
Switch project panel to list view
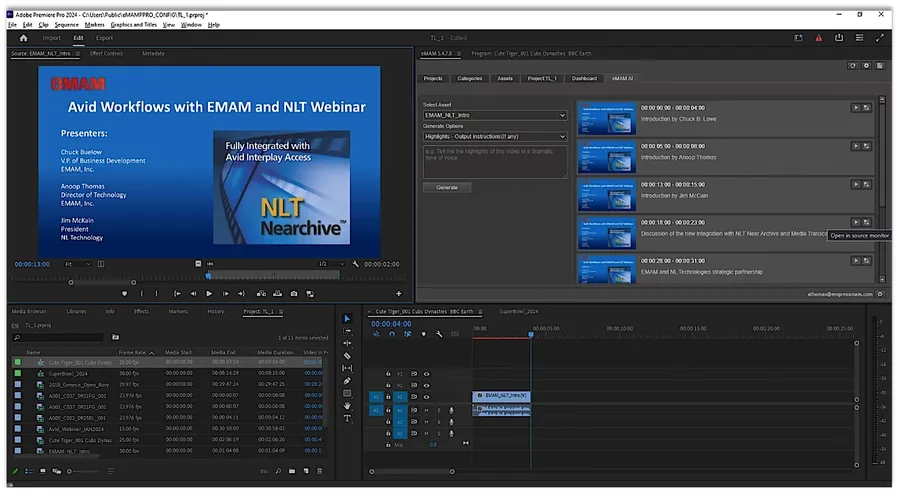point(29,471)
